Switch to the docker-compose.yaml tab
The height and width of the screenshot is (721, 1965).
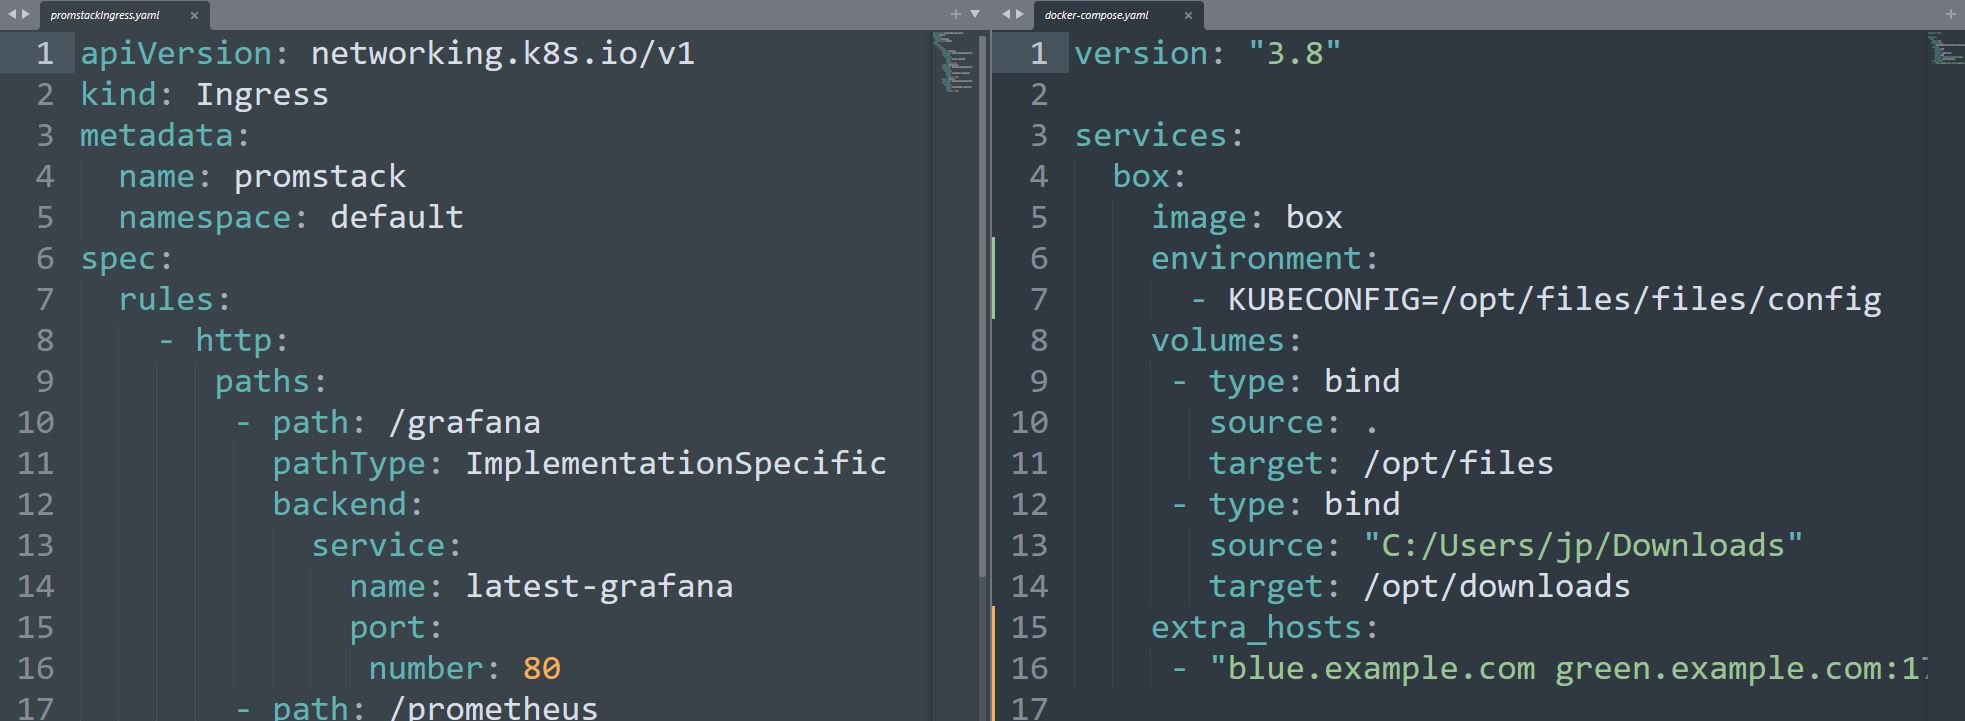tap(1096, 15)
